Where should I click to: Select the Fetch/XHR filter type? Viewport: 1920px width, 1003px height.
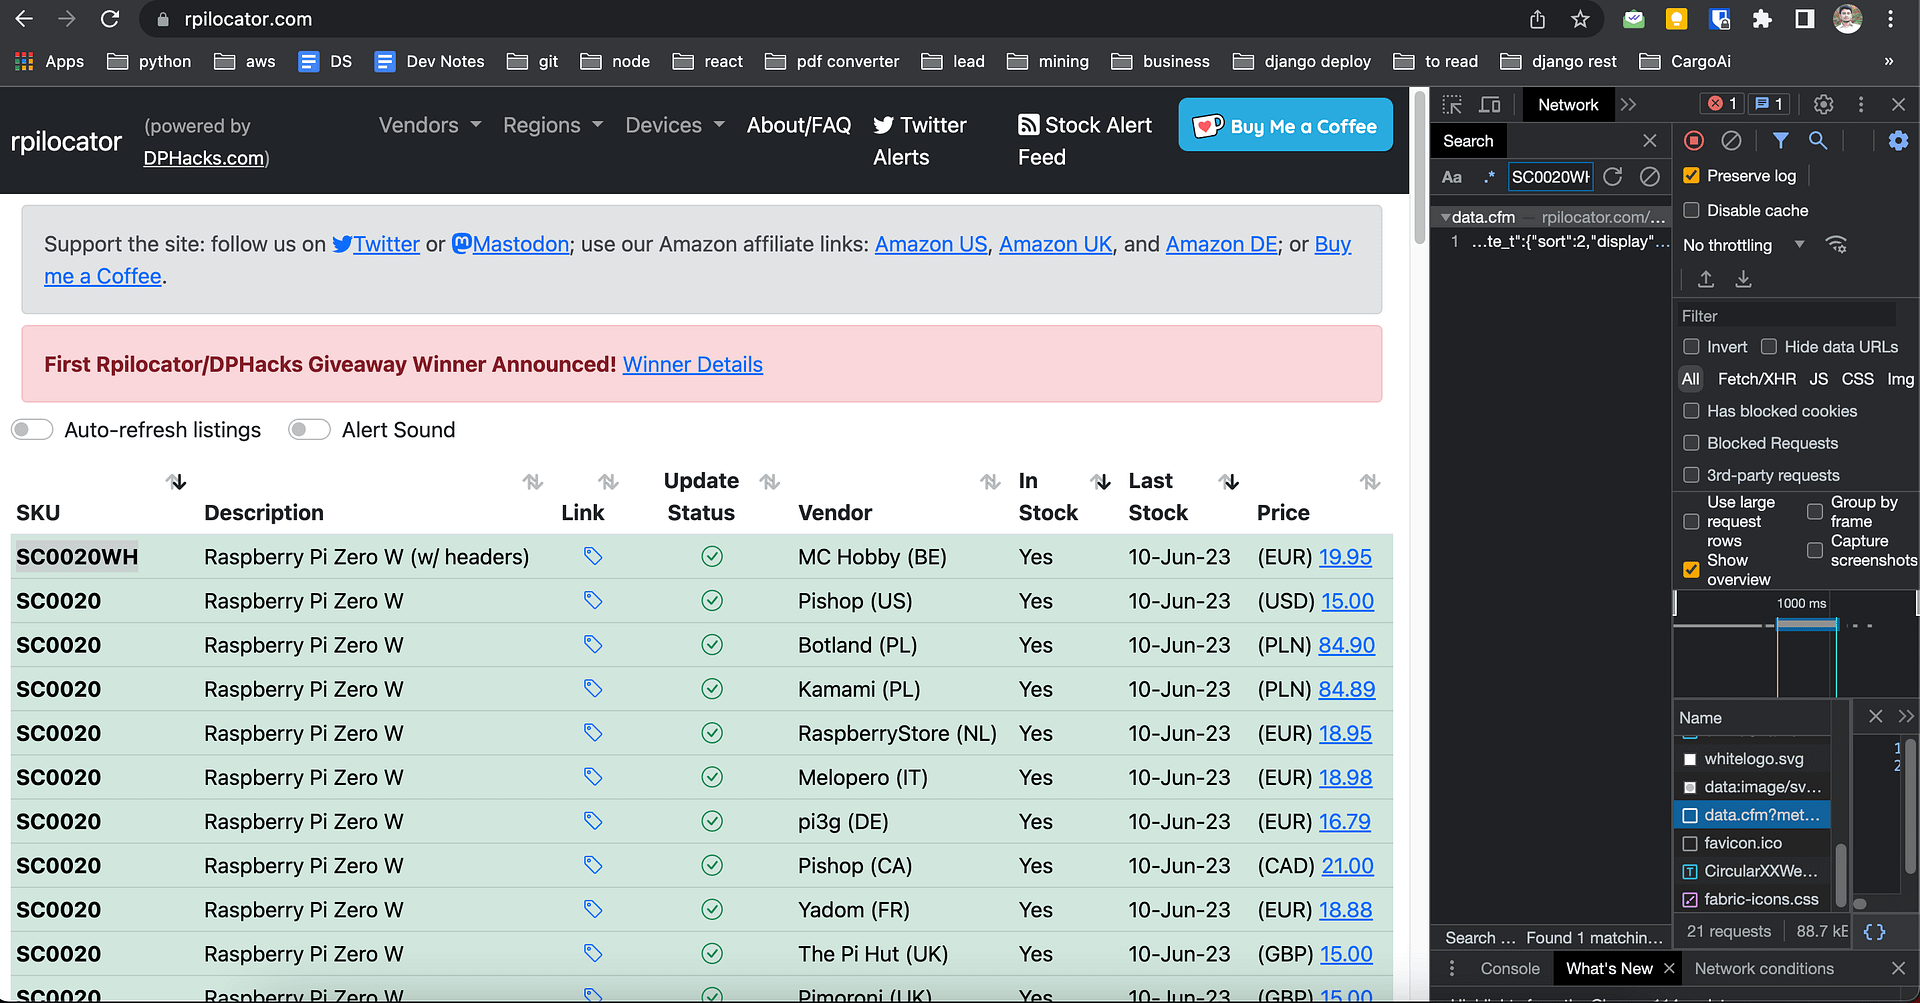(1756, 379)
